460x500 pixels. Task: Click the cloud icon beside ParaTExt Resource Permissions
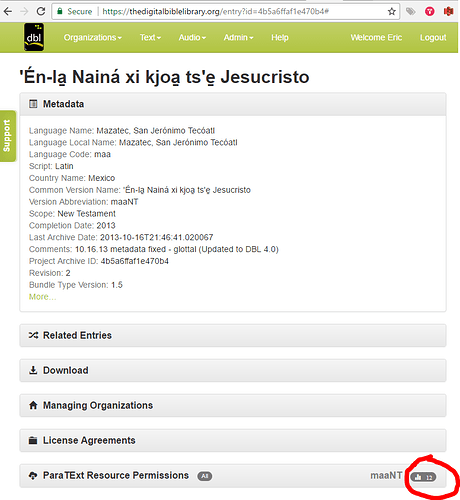click(33, 475)
